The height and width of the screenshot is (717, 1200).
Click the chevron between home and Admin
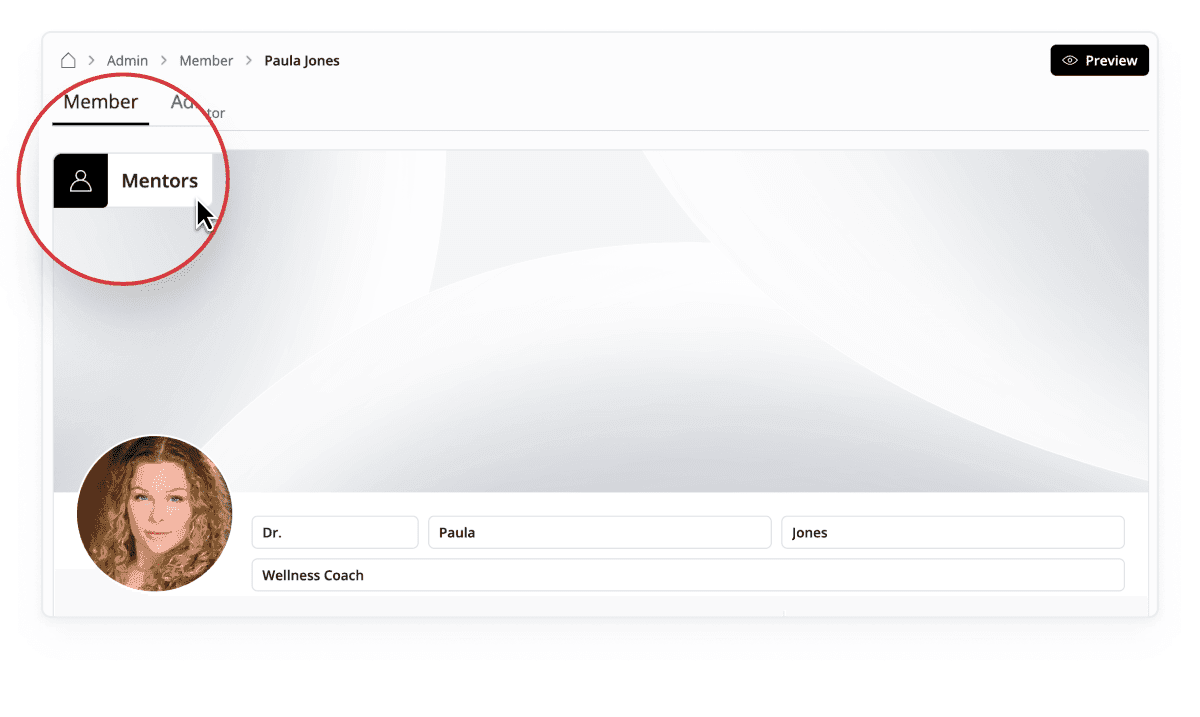[91, 61]
